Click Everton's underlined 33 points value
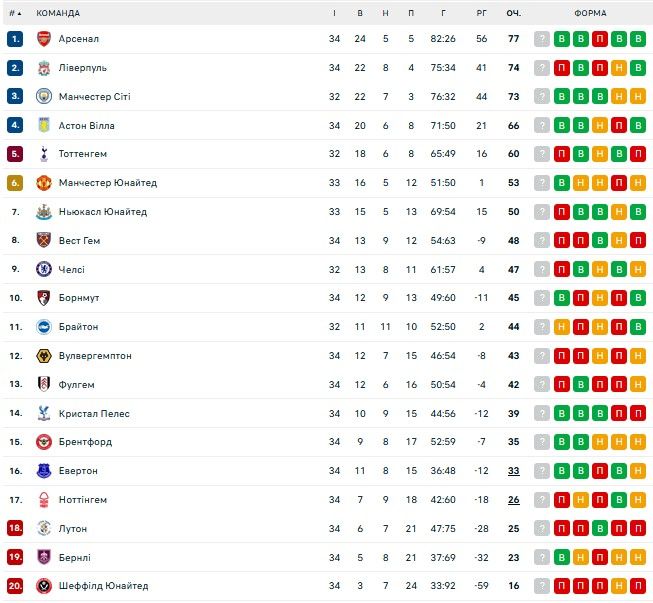653x603 pixels. [x=513, y=471]
